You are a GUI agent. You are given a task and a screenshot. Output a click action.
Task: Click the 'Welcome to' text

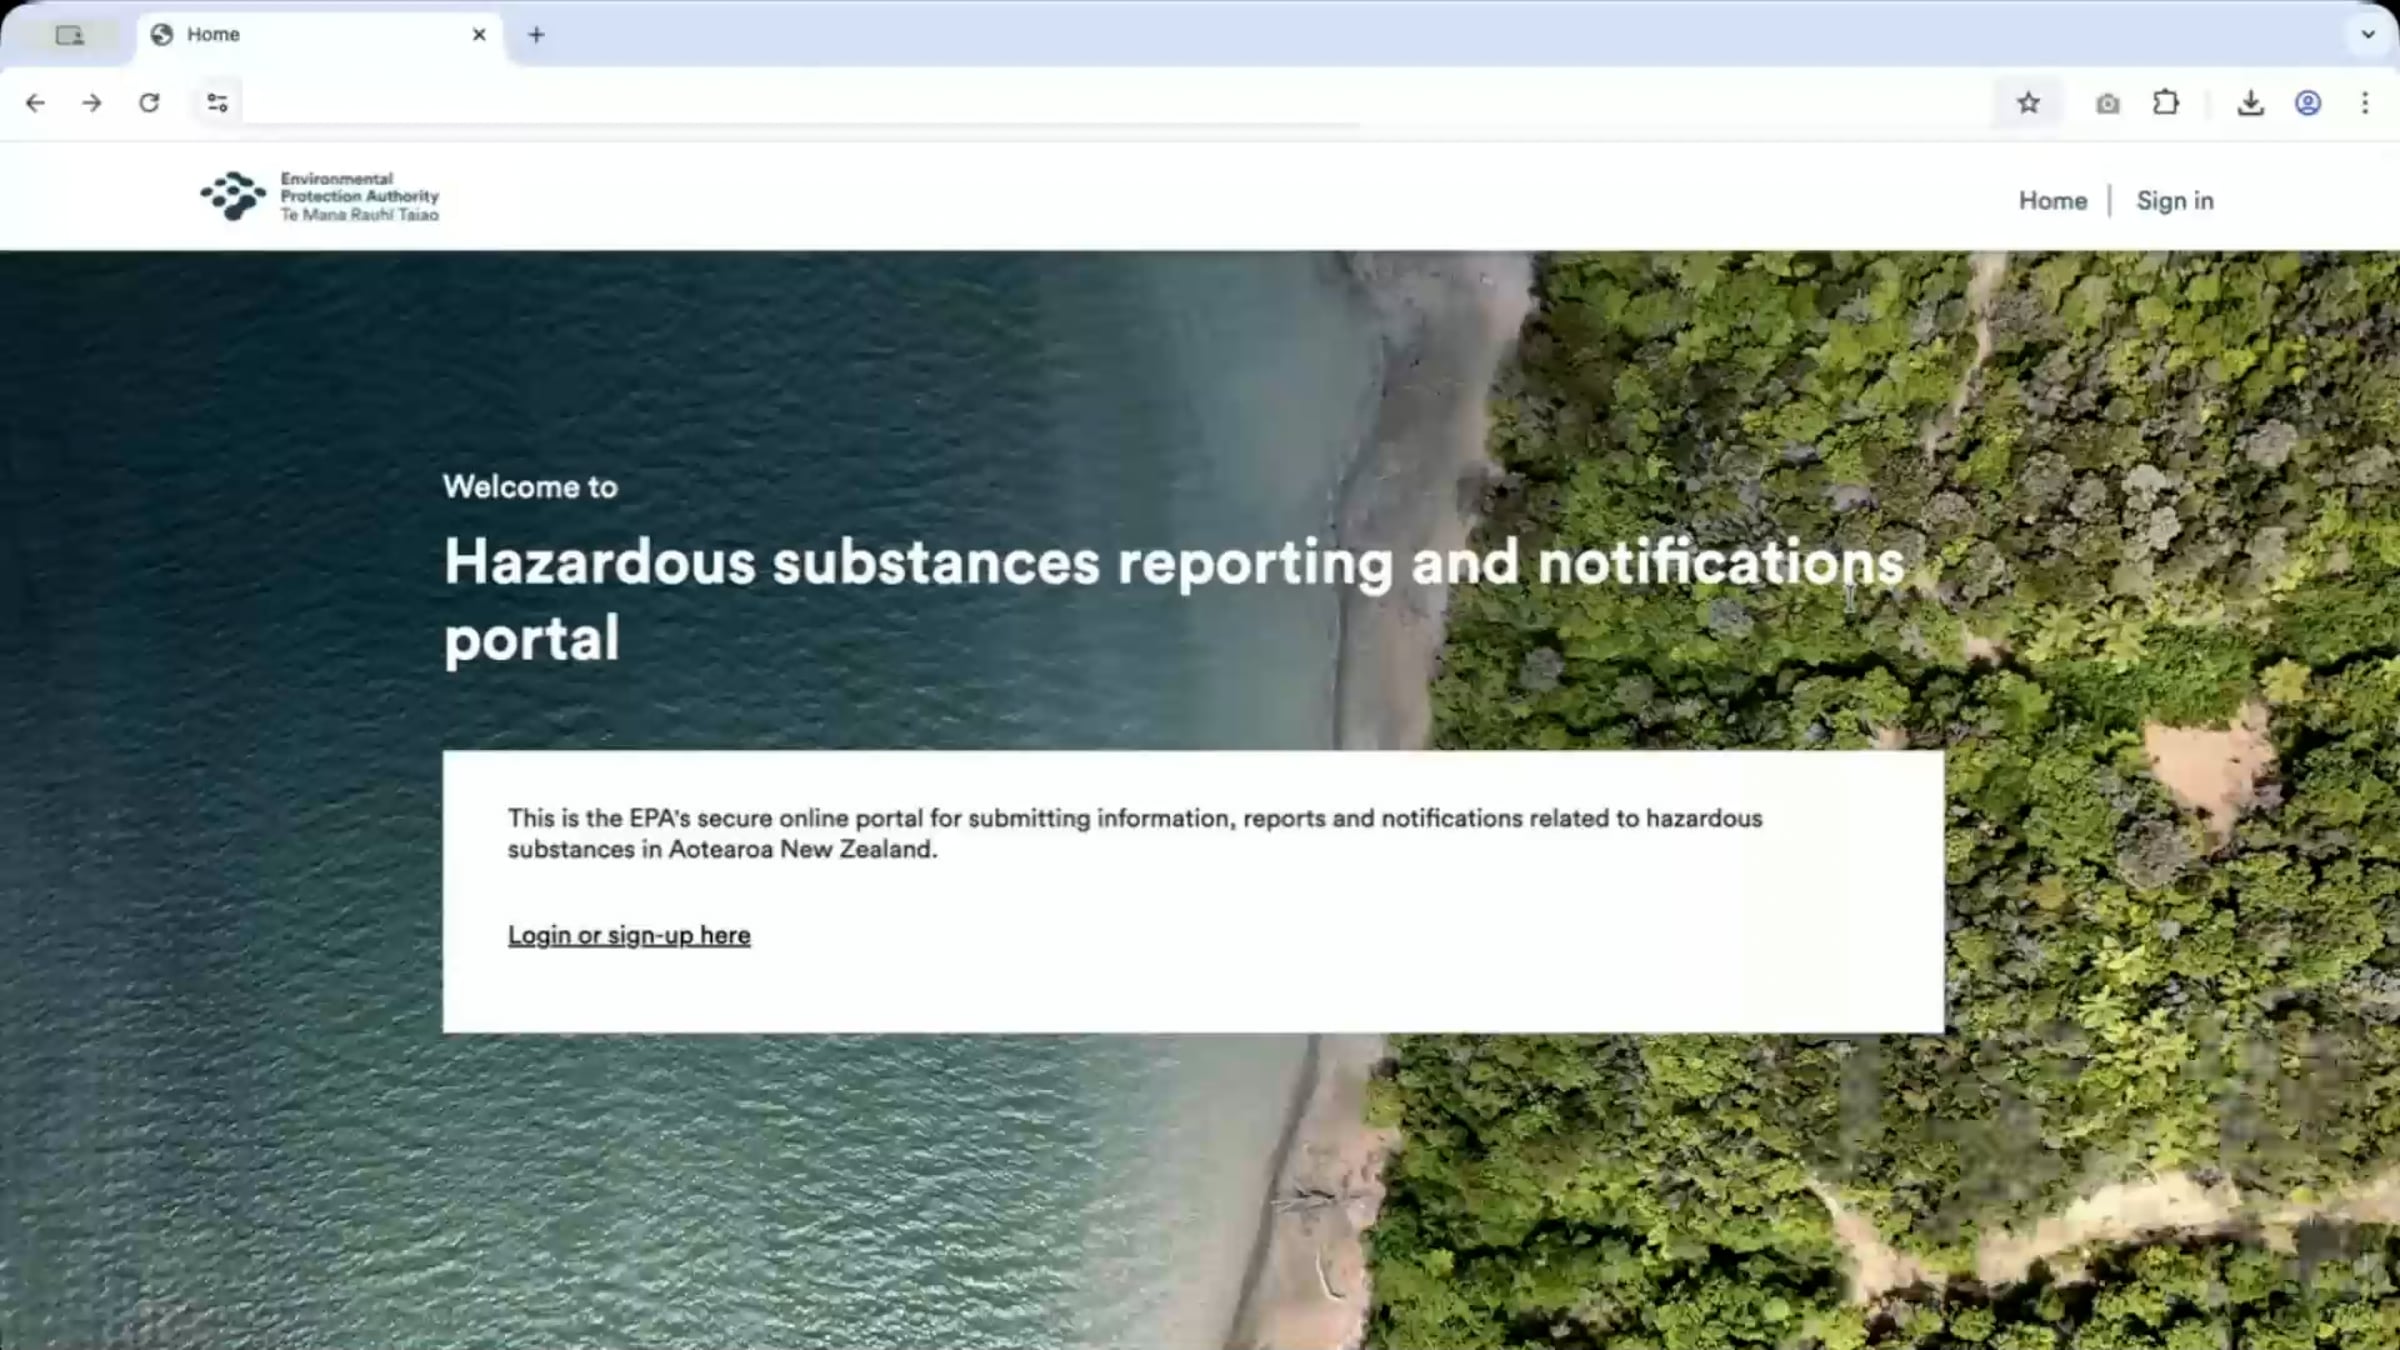pyautogui.click(x=530, y=487)
